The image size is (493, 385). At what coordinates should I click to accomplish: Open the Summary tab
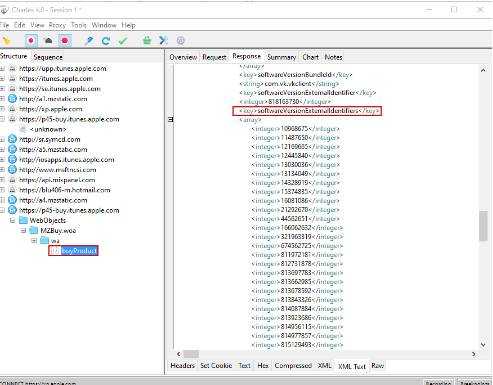pos(282,57)
